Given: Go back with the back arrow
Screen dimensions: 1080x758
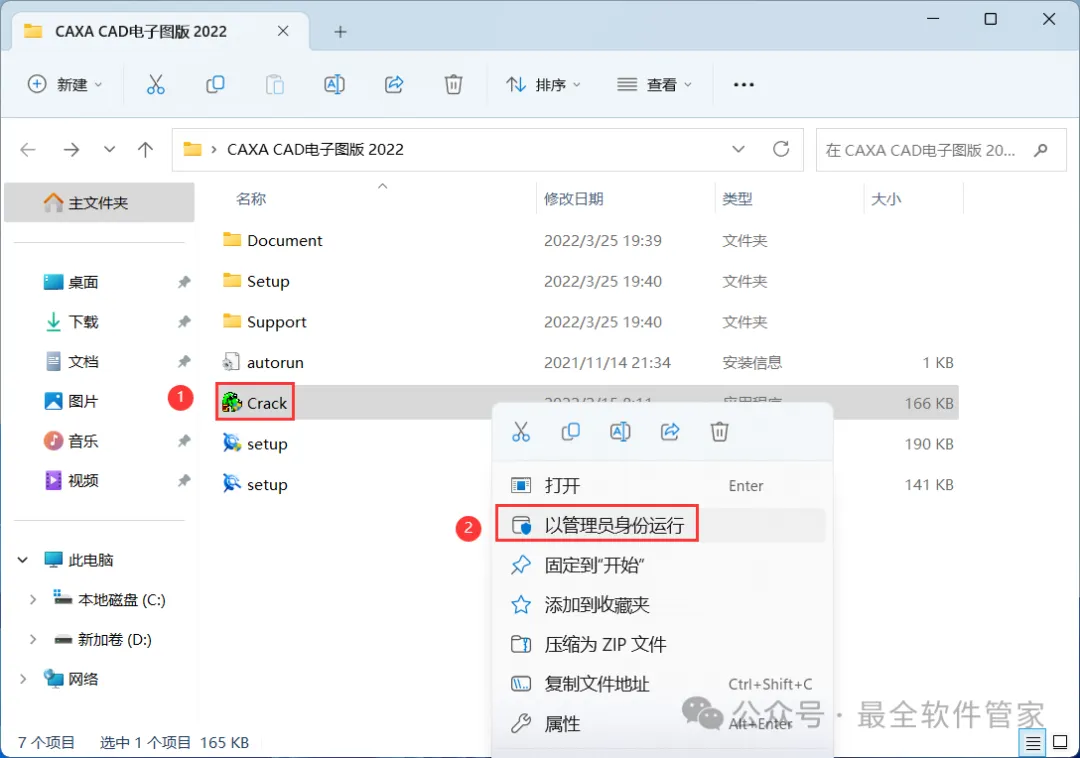Looking at the screenshot, I should (28, 149).
